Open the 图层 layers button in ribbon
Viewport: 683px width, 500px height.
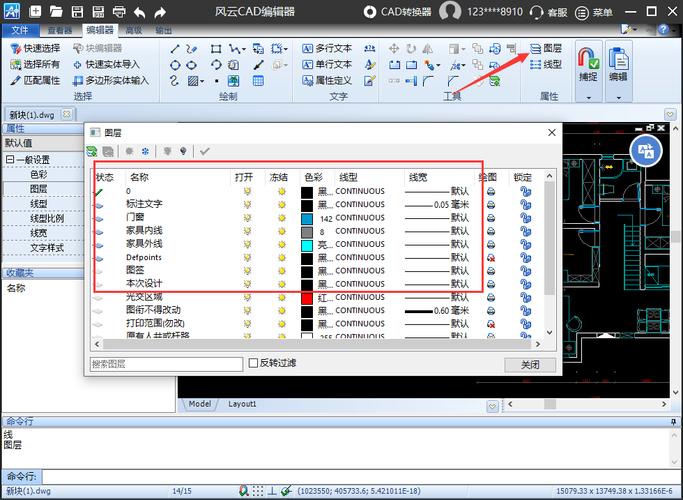point(546,48)
